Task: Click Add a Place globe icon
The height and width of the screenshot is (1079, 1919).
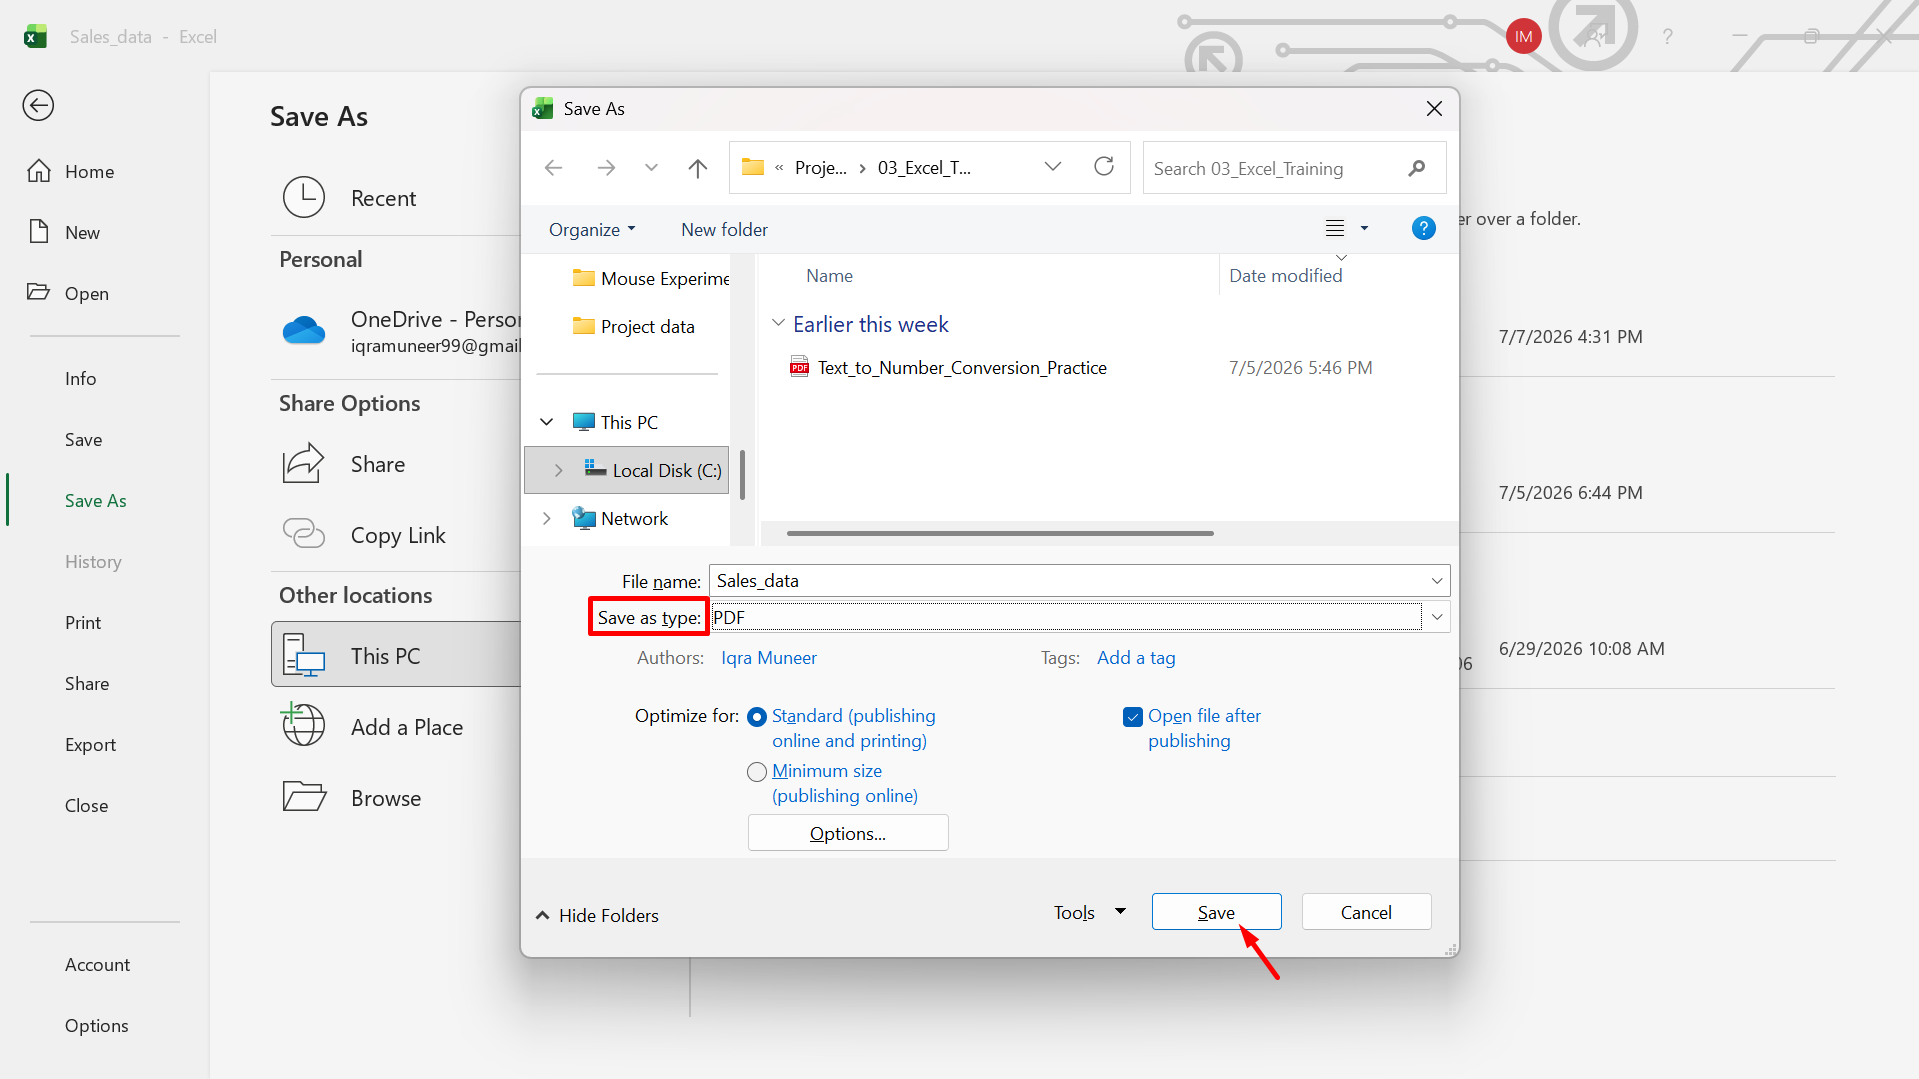Action: [304, 726]
